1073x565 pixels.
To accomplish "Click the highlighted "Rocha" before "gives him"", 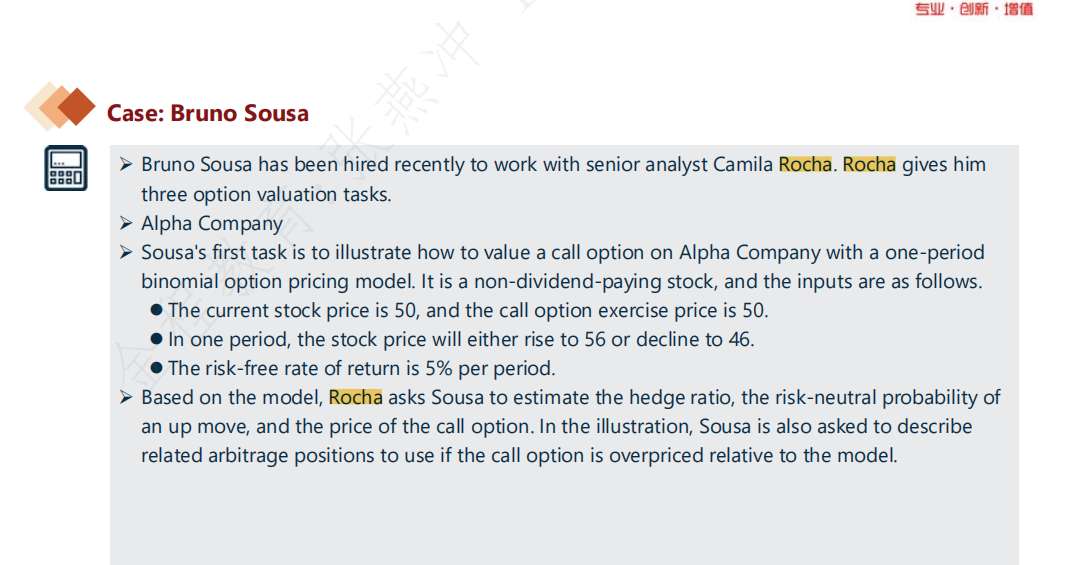I will pyautogui.click(x=869, y=165).
